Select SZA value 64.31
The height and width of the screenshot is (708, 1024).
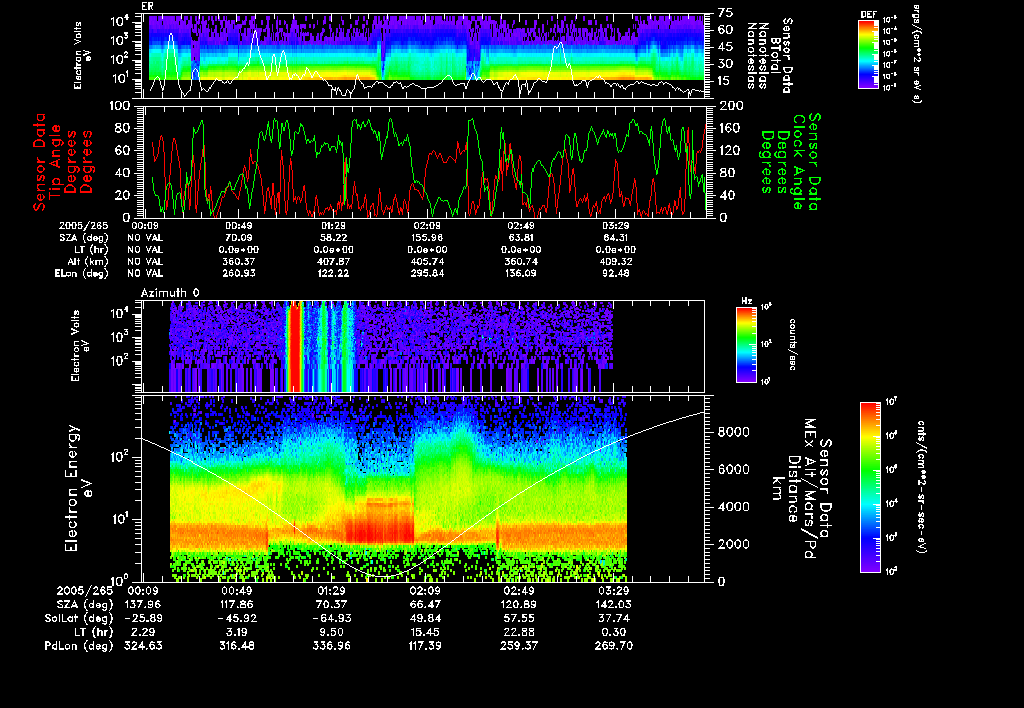(615, 238)
